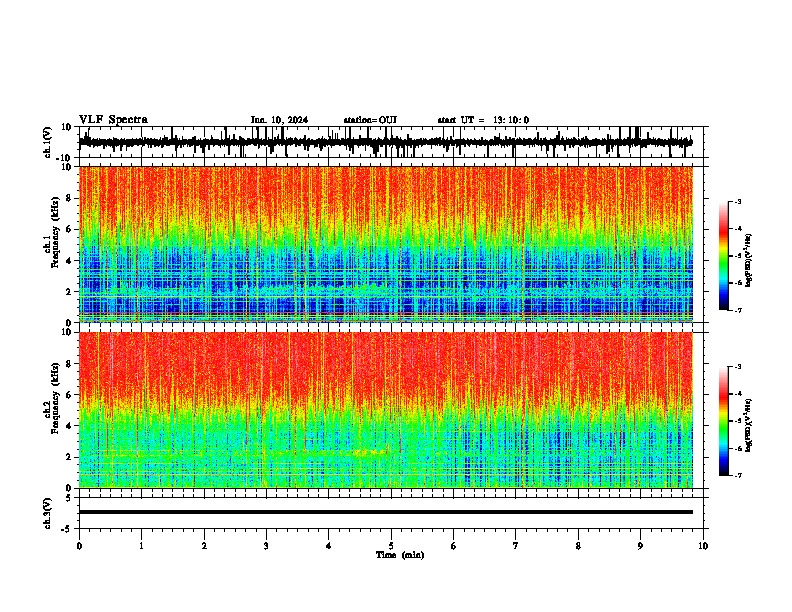Click the "-3" label on ch.1 color scale

pos(738,201)
